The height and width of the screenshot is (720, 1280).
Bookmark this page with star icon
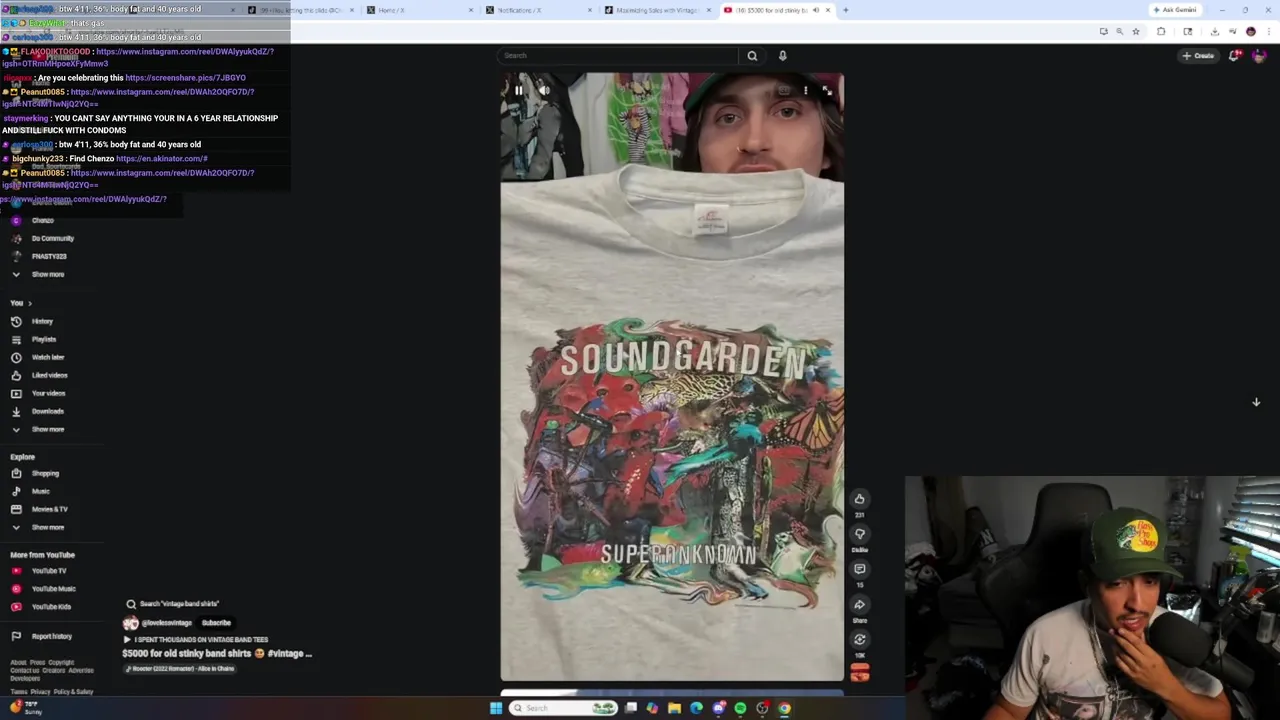pos(1136,31)
